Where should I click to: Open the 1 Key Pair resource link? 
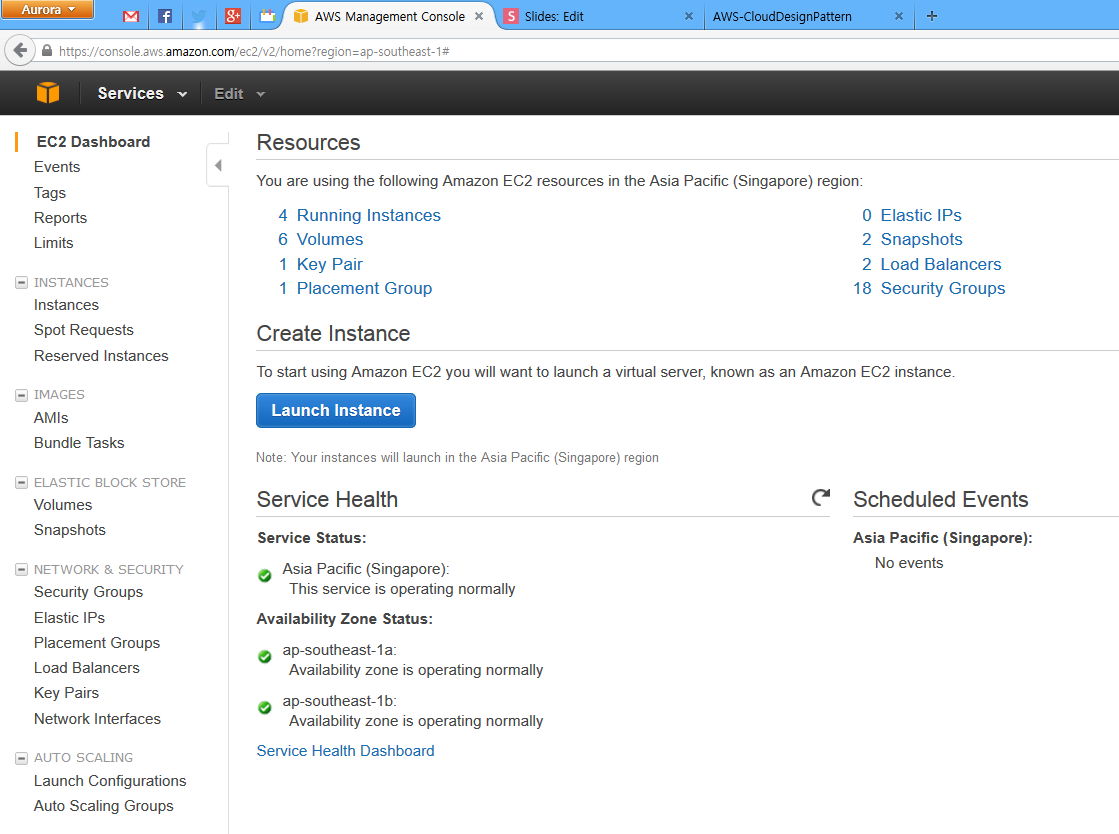coord(320,264)
